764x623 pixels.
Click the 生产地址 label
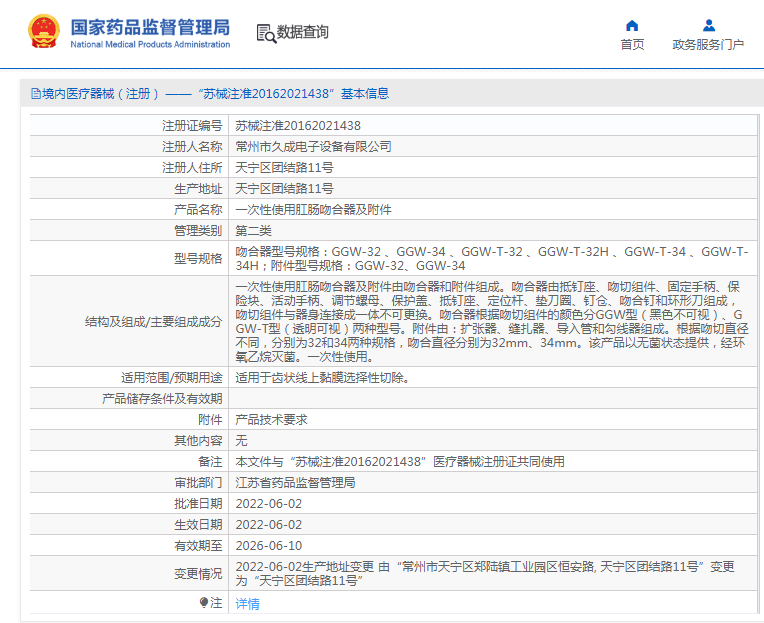click(x=198, y=189)
